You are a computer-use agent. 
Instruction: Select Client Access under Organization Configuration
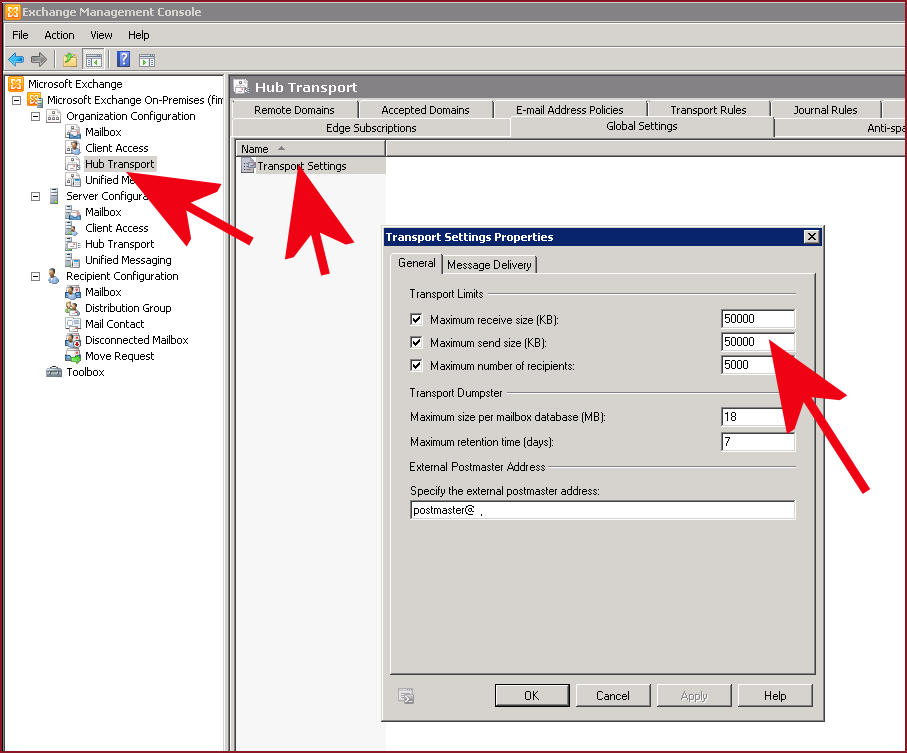117,148
